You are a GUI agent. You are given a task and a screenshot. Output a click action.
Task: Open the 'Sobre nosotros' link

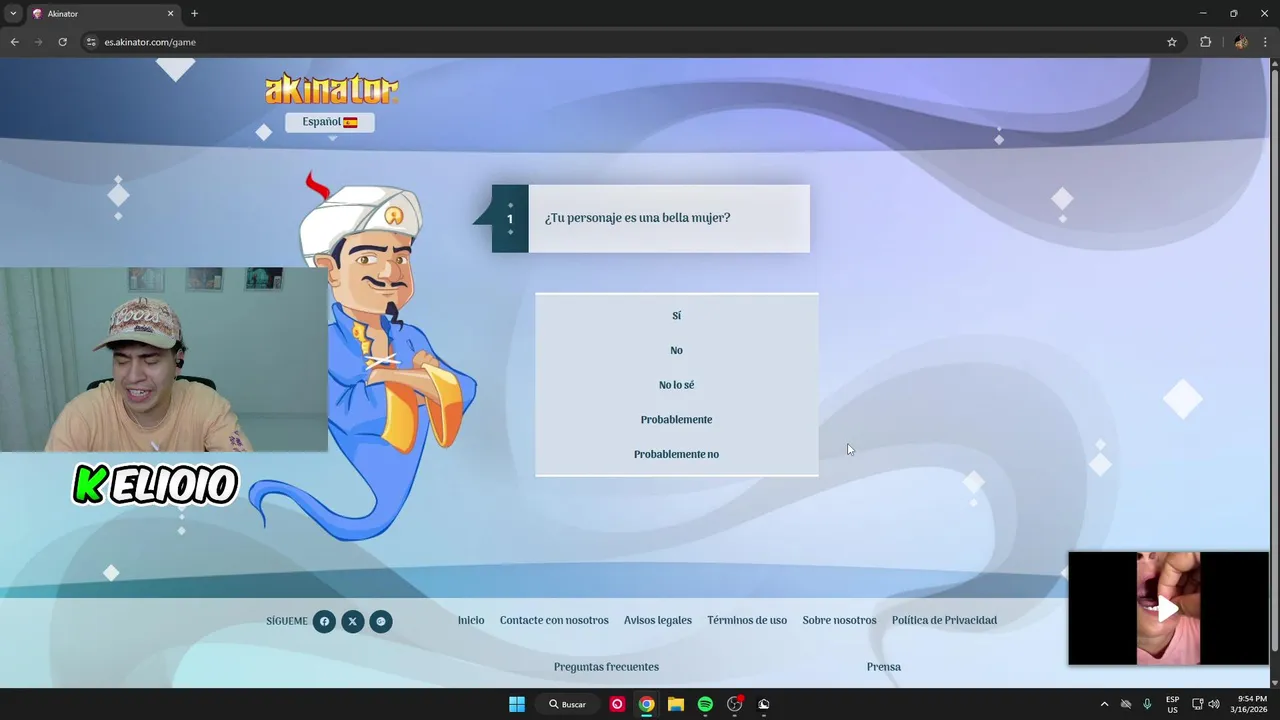pos(839,620)
